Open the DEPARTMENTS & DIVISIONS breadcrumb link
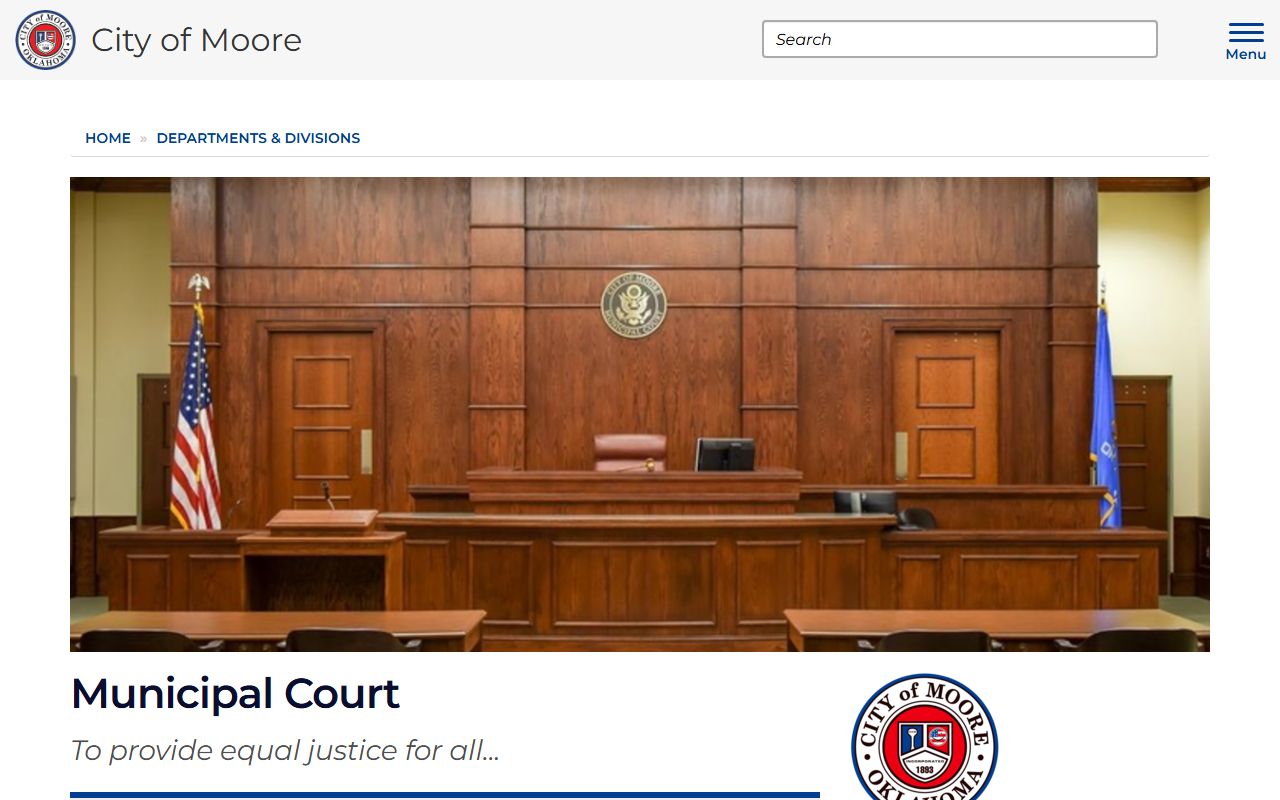Screen dimensions: 1280x800 [x=258, y=138]
